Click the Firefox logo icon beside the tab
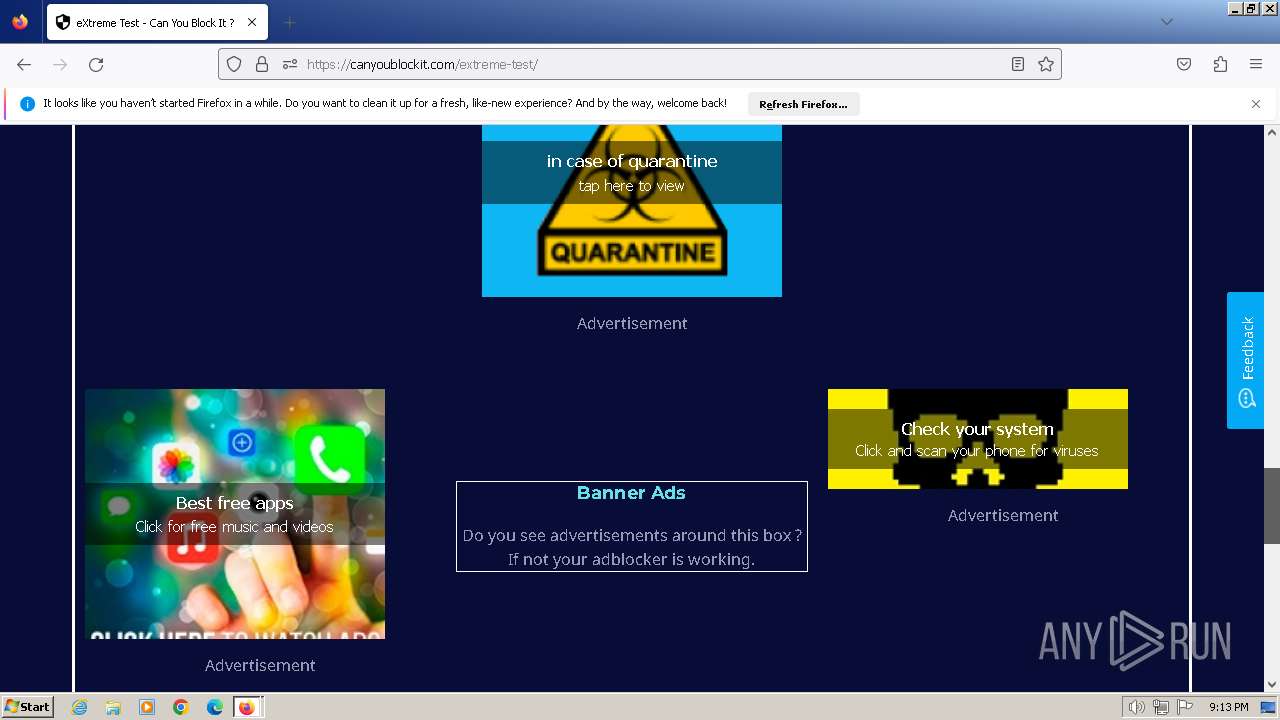 (20, 22)
